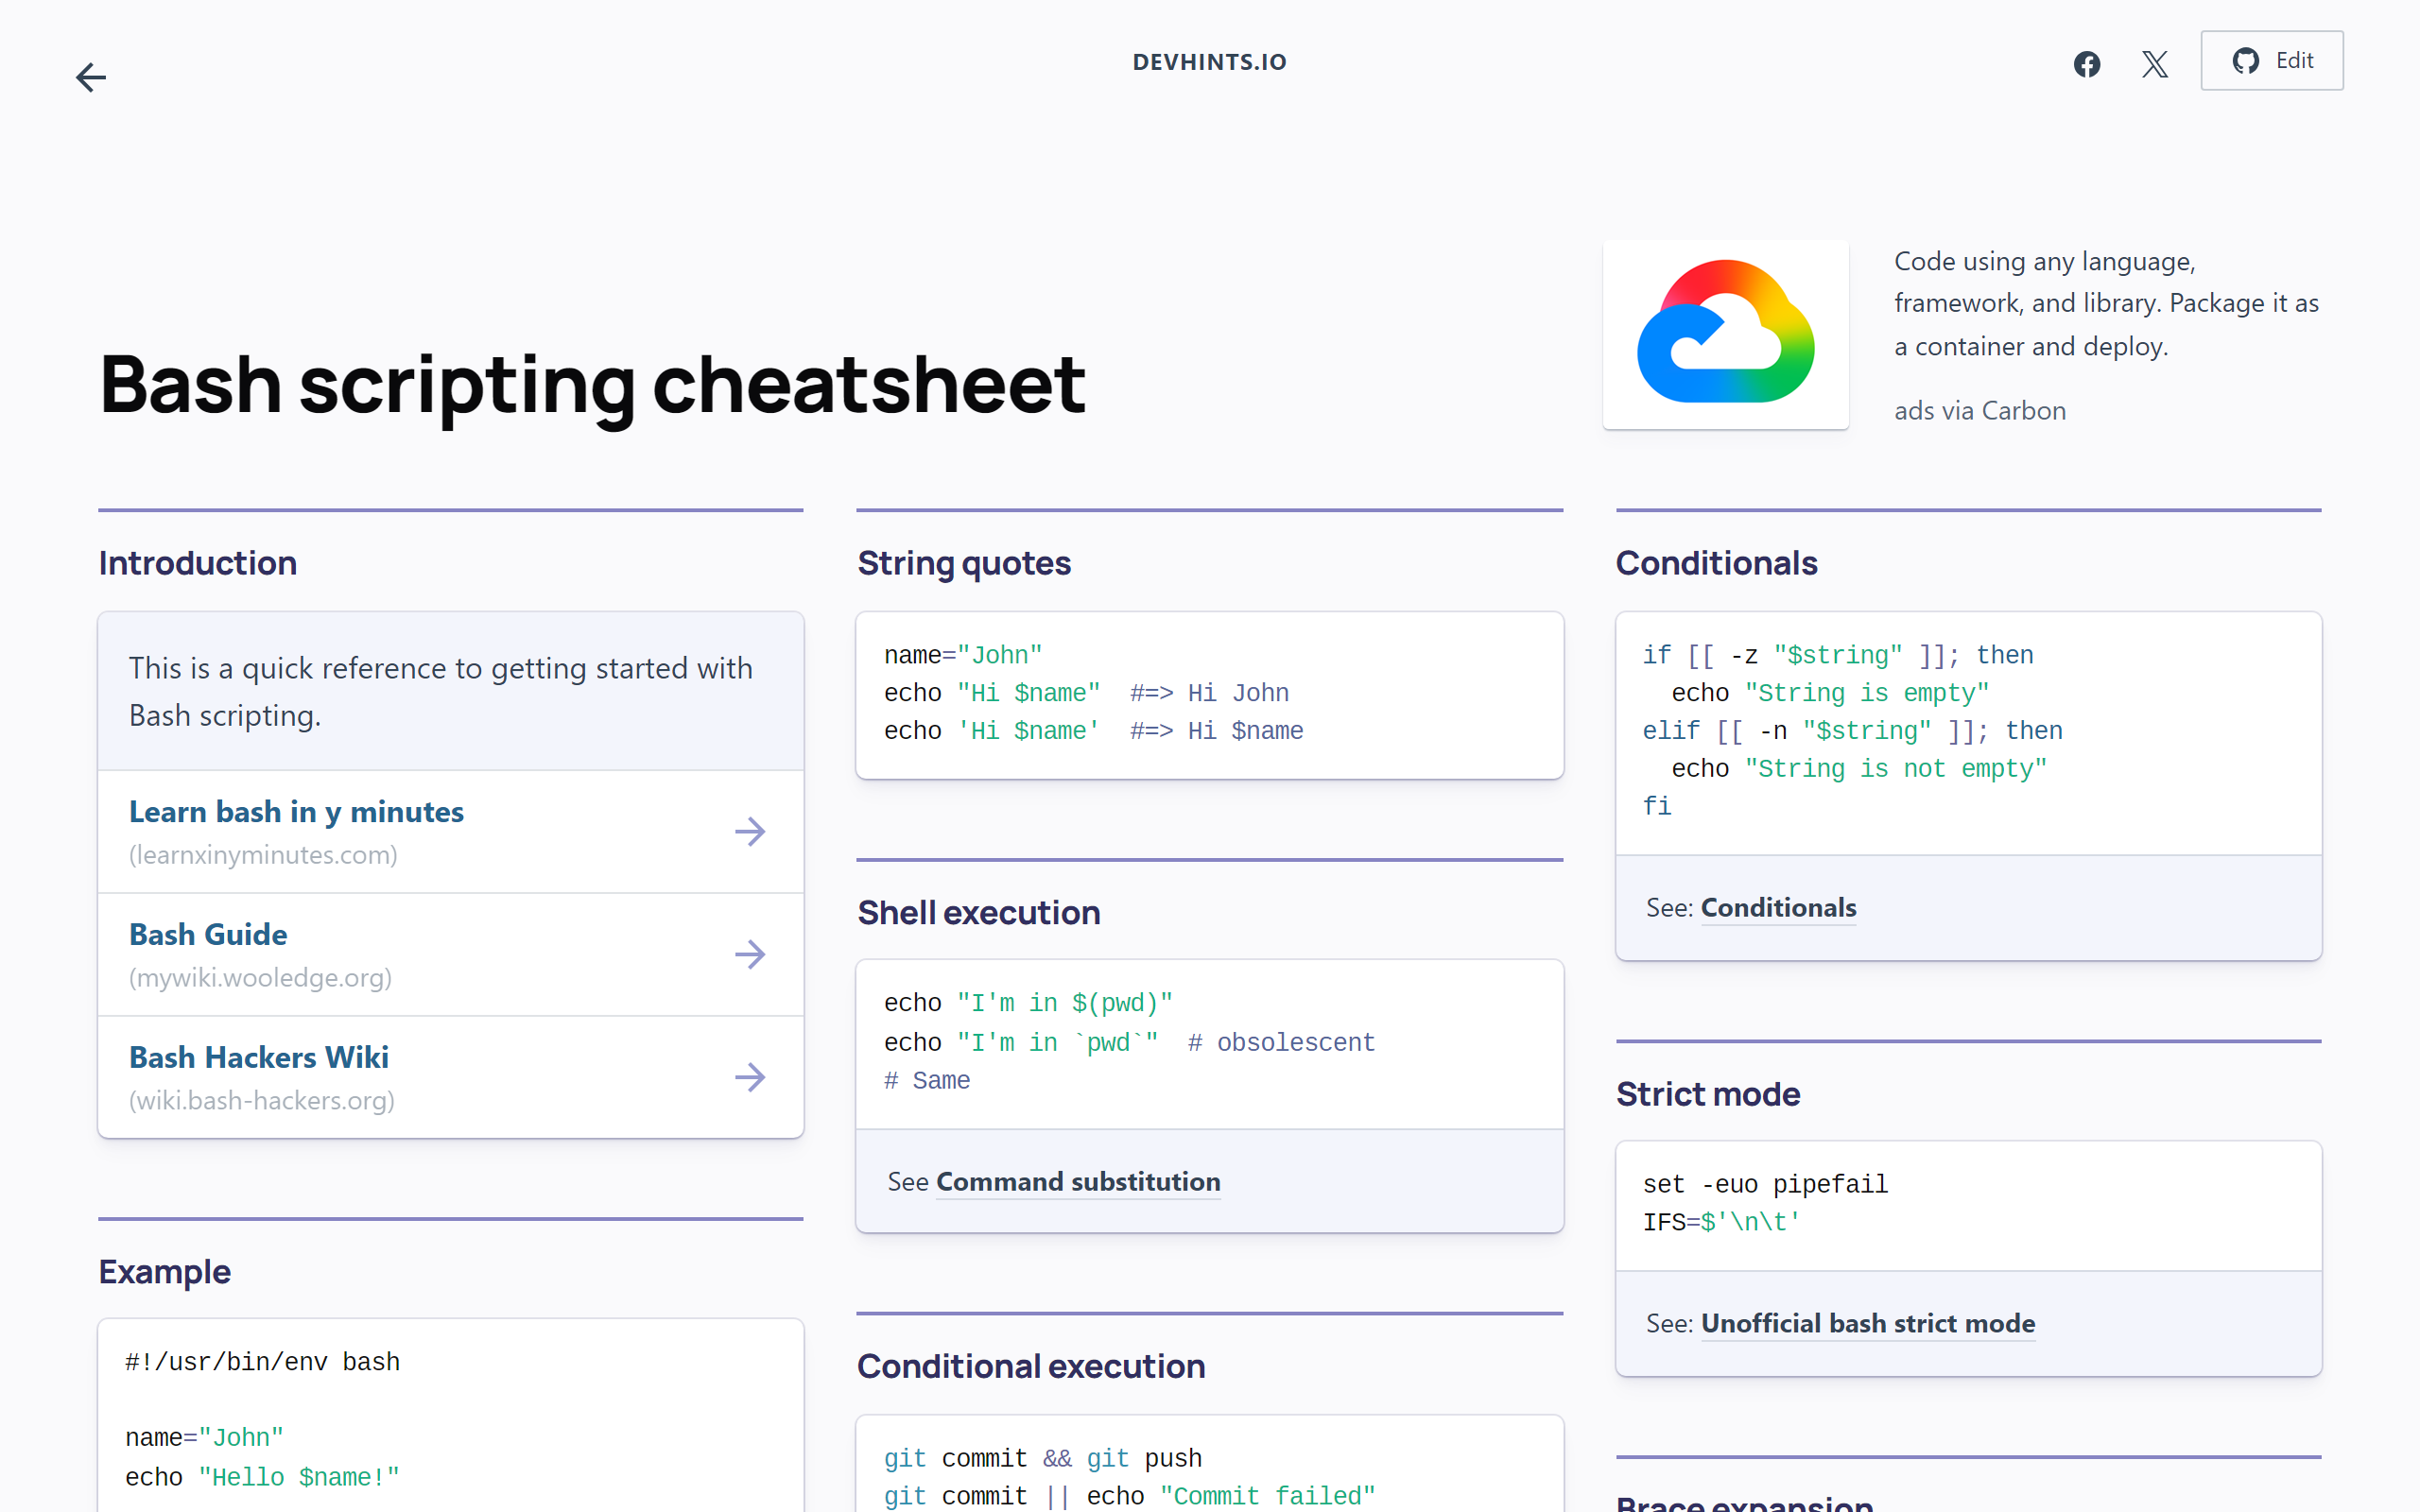Open the Google Cloud ad description text
Viewport: 2420px width, 1512px height.
[2106, 303]
